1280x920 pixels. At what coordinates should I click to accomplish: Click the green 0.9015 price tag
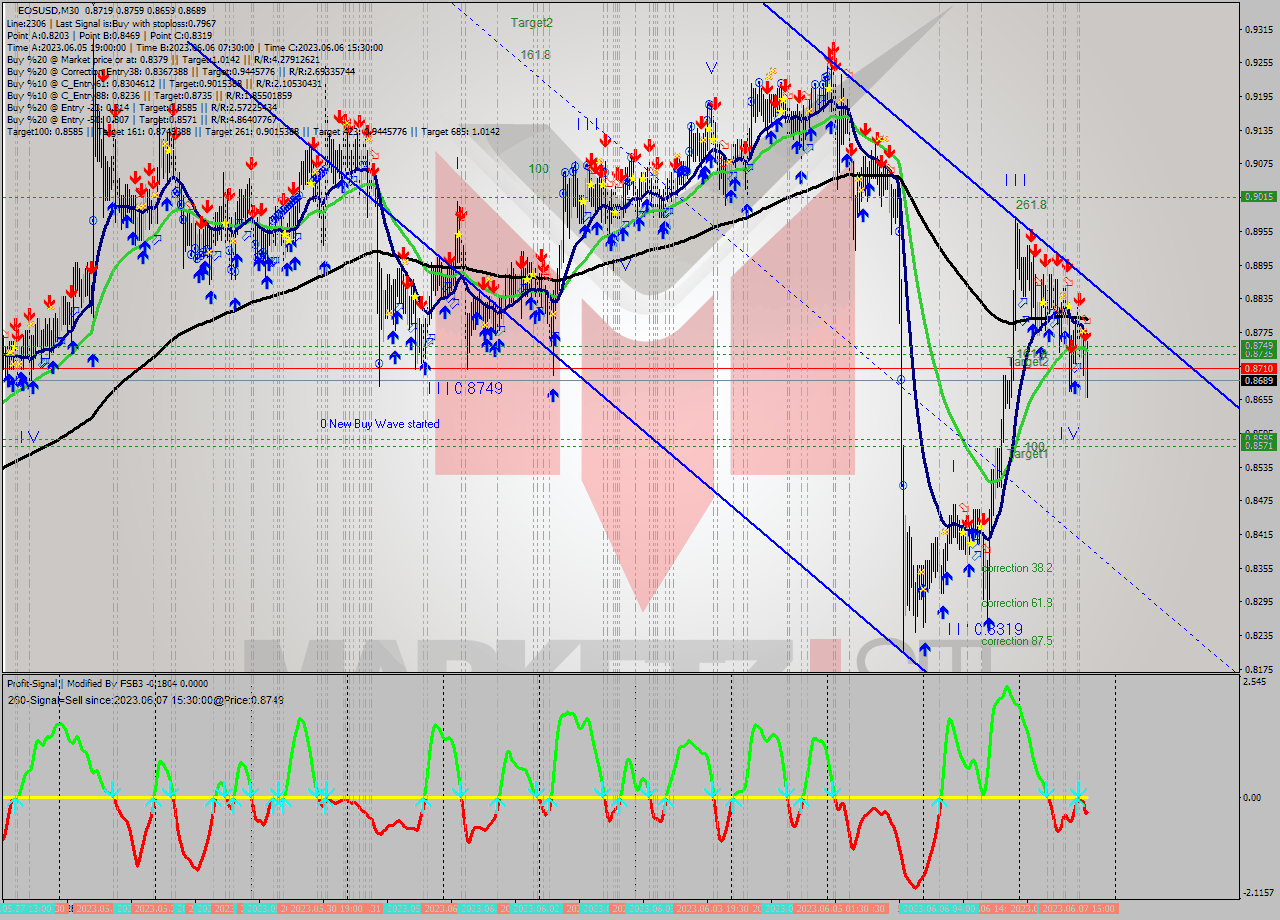pos(1257,197)
